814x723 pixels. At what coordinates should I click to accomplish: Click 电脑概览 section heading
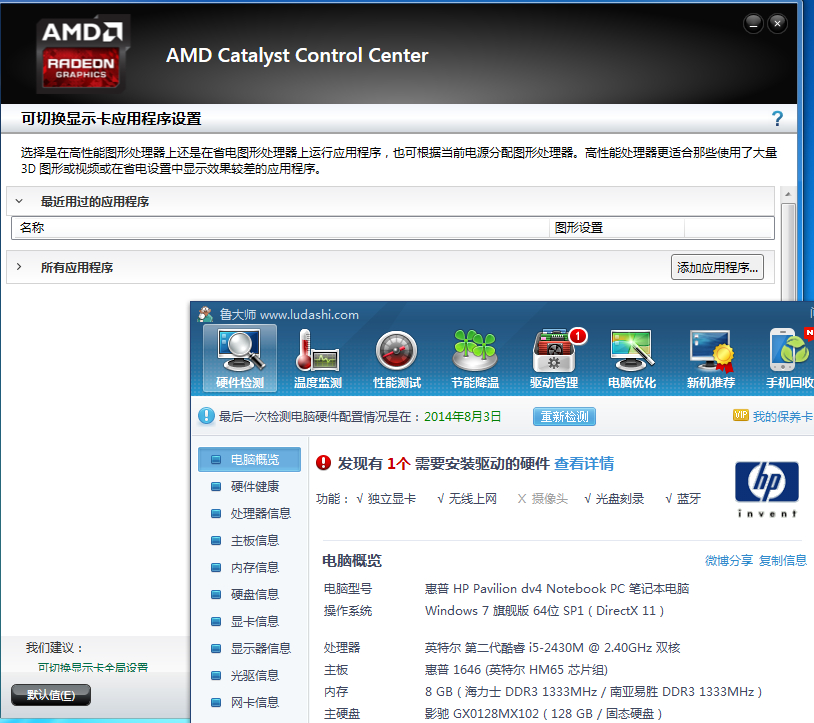(x=352, y=561)
